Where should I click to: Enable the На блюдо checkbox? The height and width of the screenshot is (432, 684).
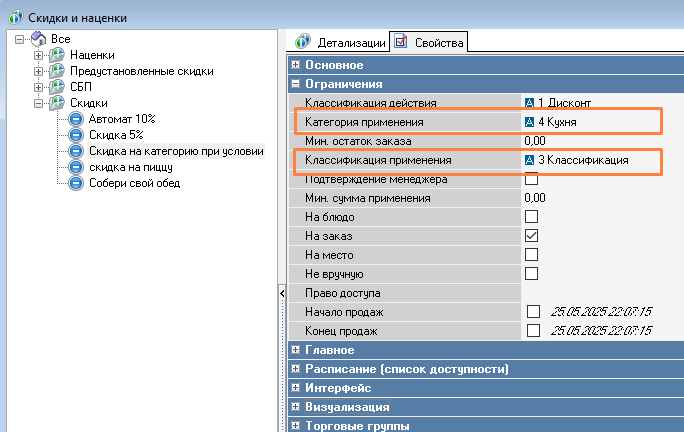(532, 217)
